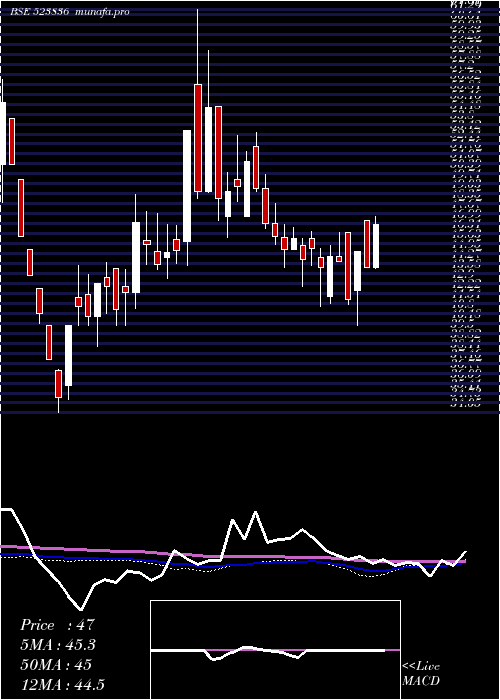Click the last white candlestick on right
Image resolution: width=500 pixels, height=700 pixels.
point(376,246)
